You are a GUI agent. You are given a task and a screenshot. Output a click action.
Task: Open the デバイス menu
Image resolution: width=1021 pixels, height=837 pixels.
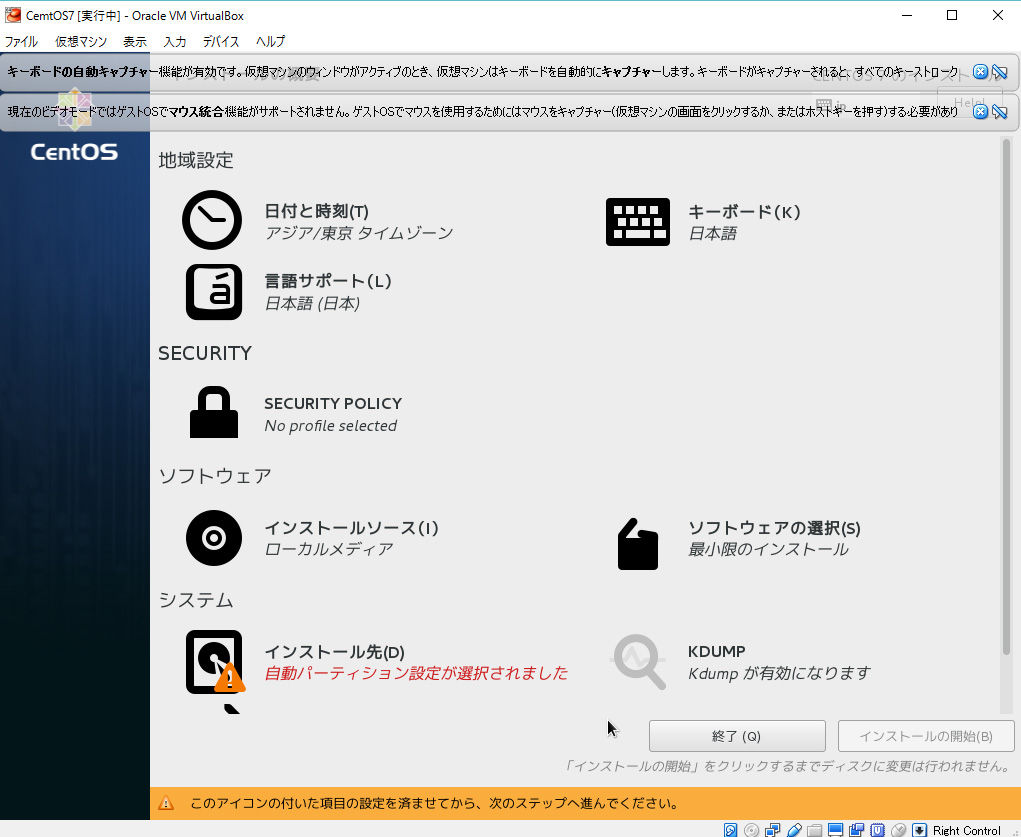221,42
